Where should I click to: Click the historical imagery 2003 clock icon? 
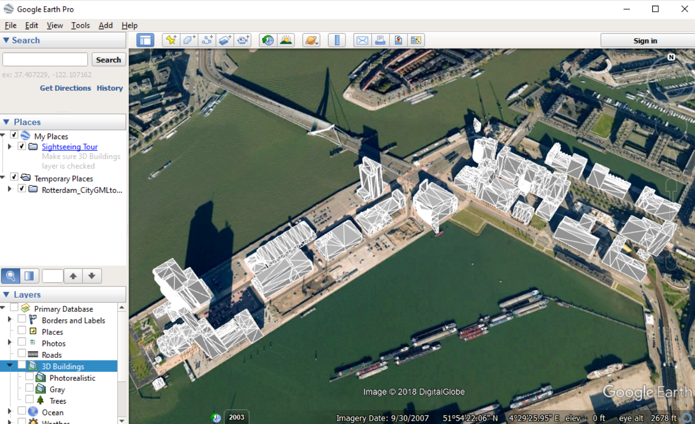[x=216, y=417]
